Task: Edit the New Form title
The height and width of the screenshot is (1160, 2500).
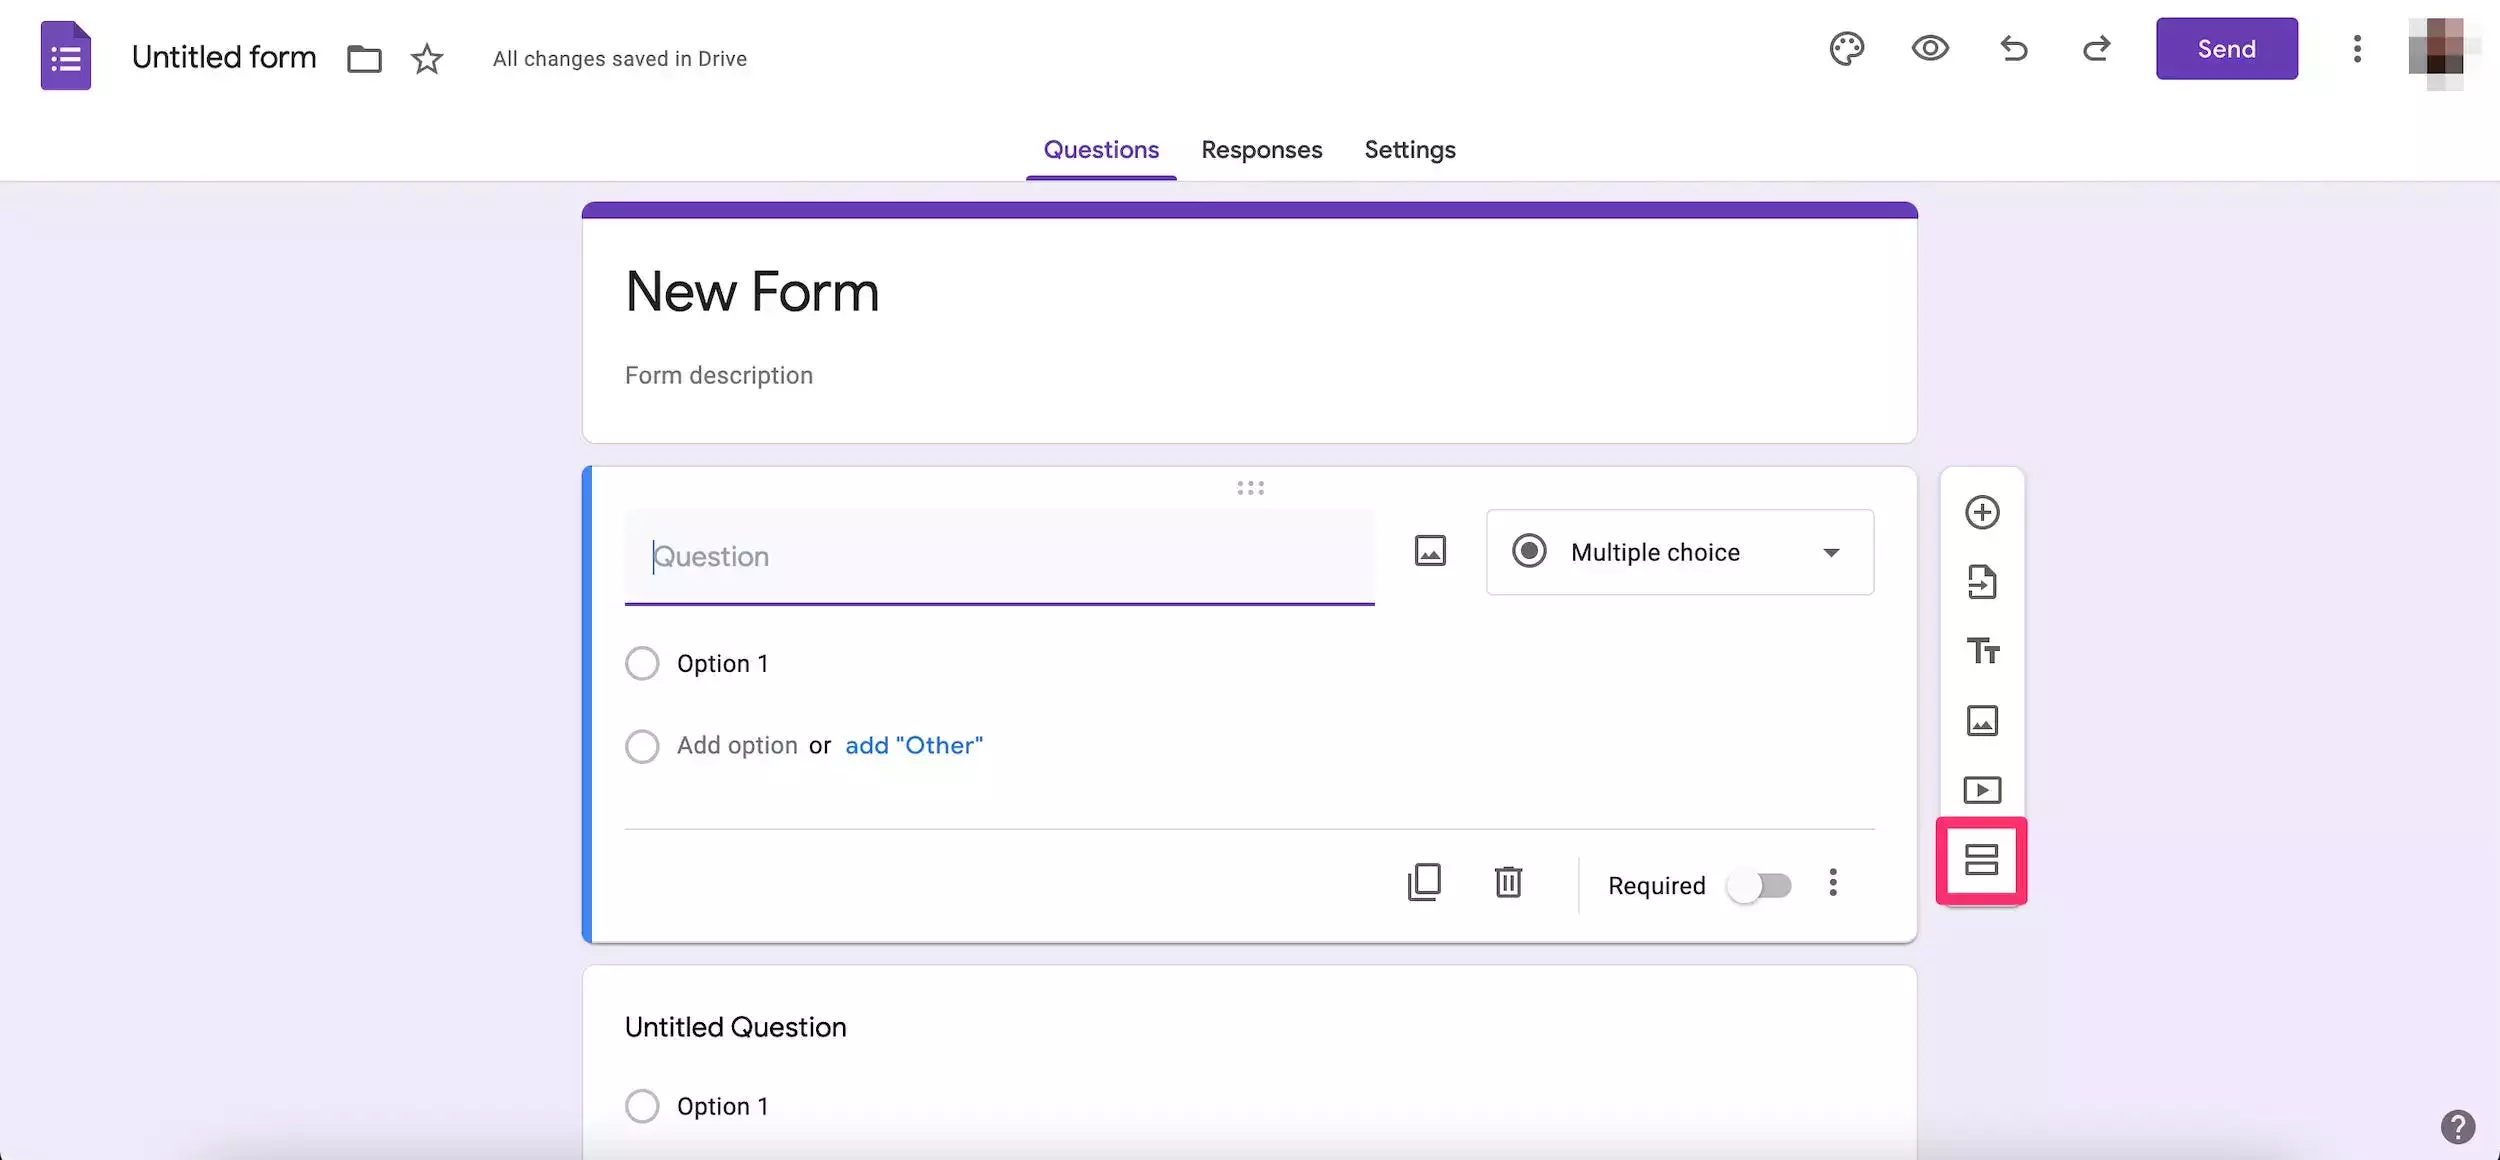Action: click(x=752, y=292)
